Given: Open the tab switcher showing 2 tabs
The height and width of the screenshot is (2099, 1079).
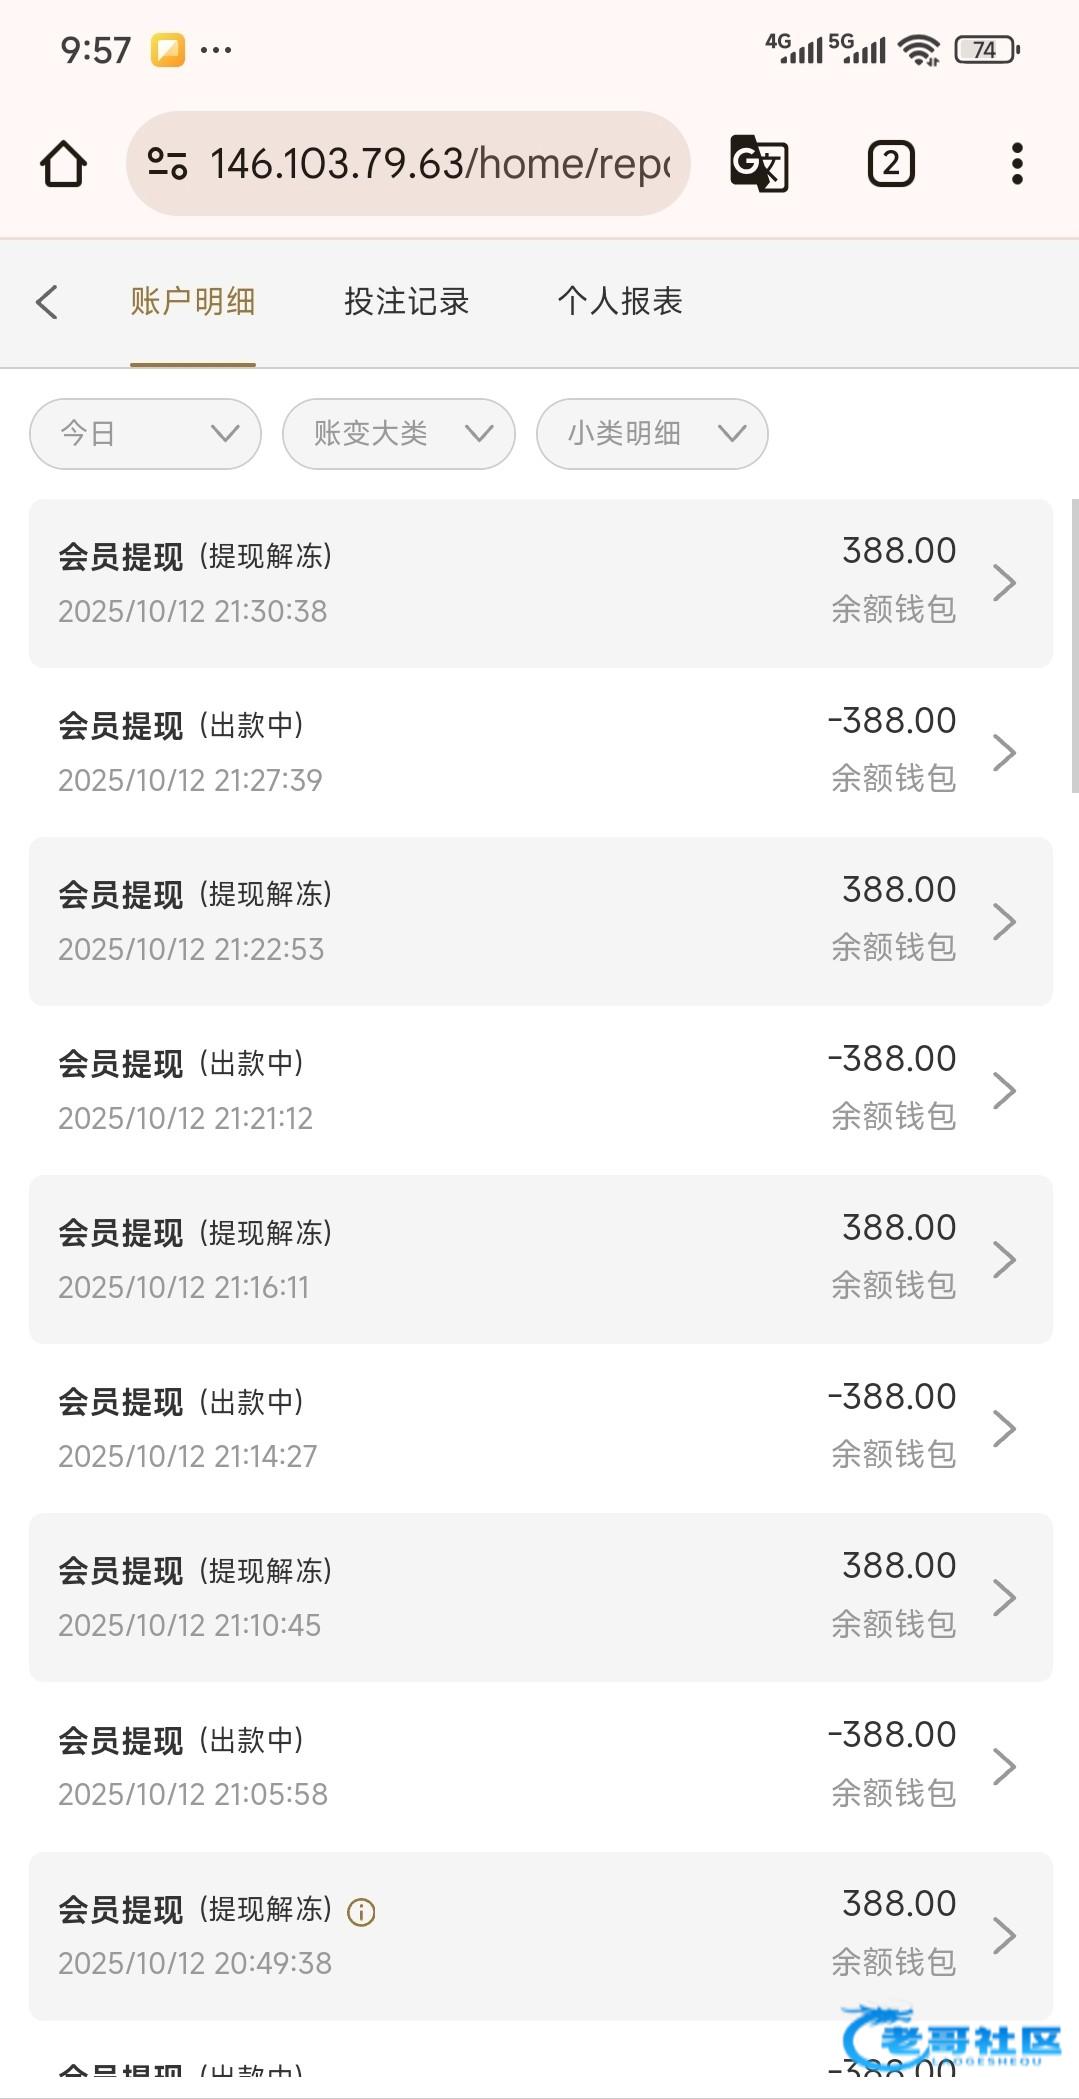Looking at the screenshot, I should [x=890, y=164].
